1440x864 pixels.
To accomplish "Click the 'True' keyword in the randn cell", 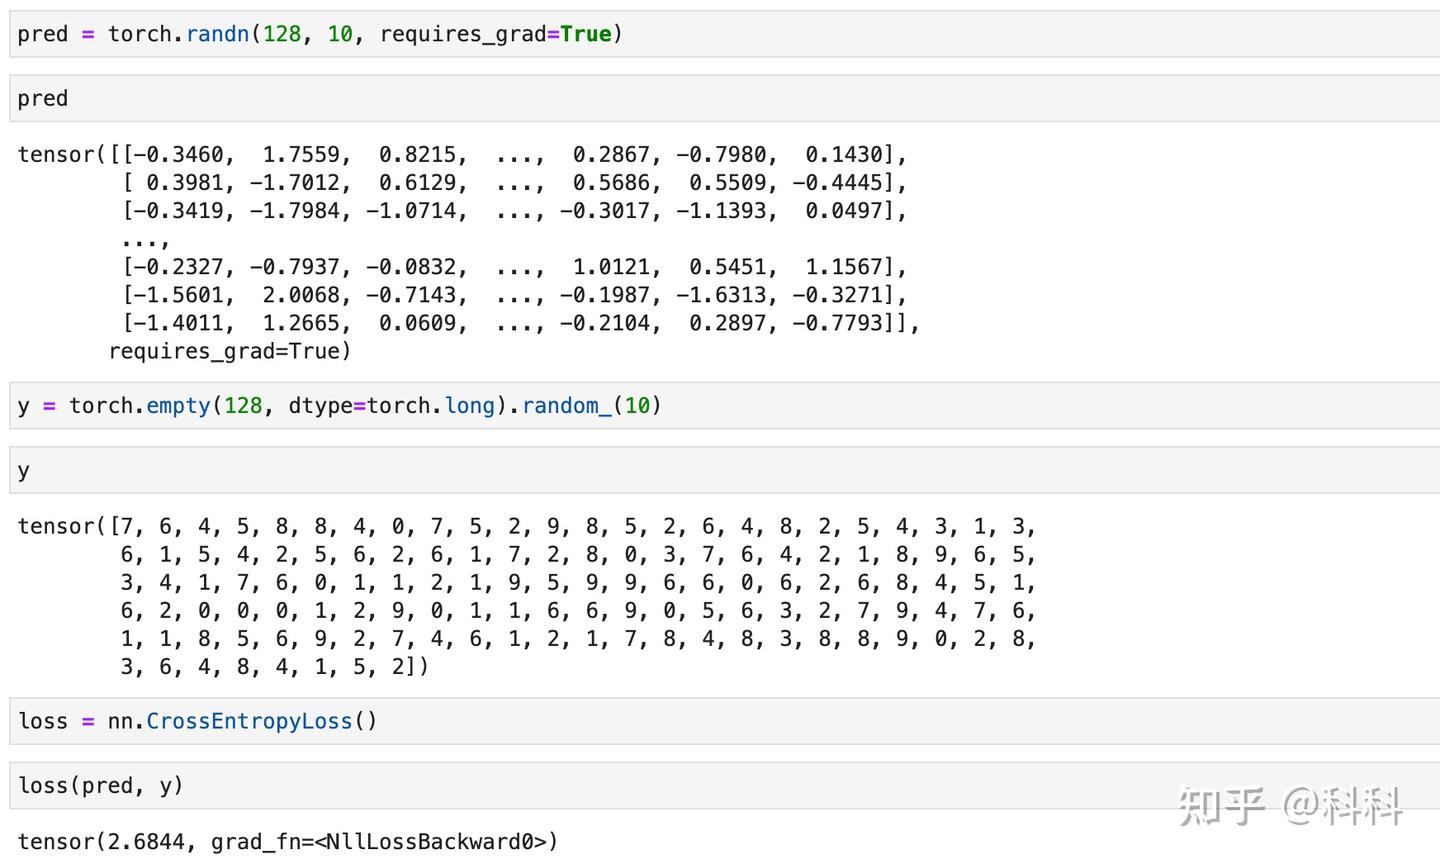I will click(x=586, y=34).
